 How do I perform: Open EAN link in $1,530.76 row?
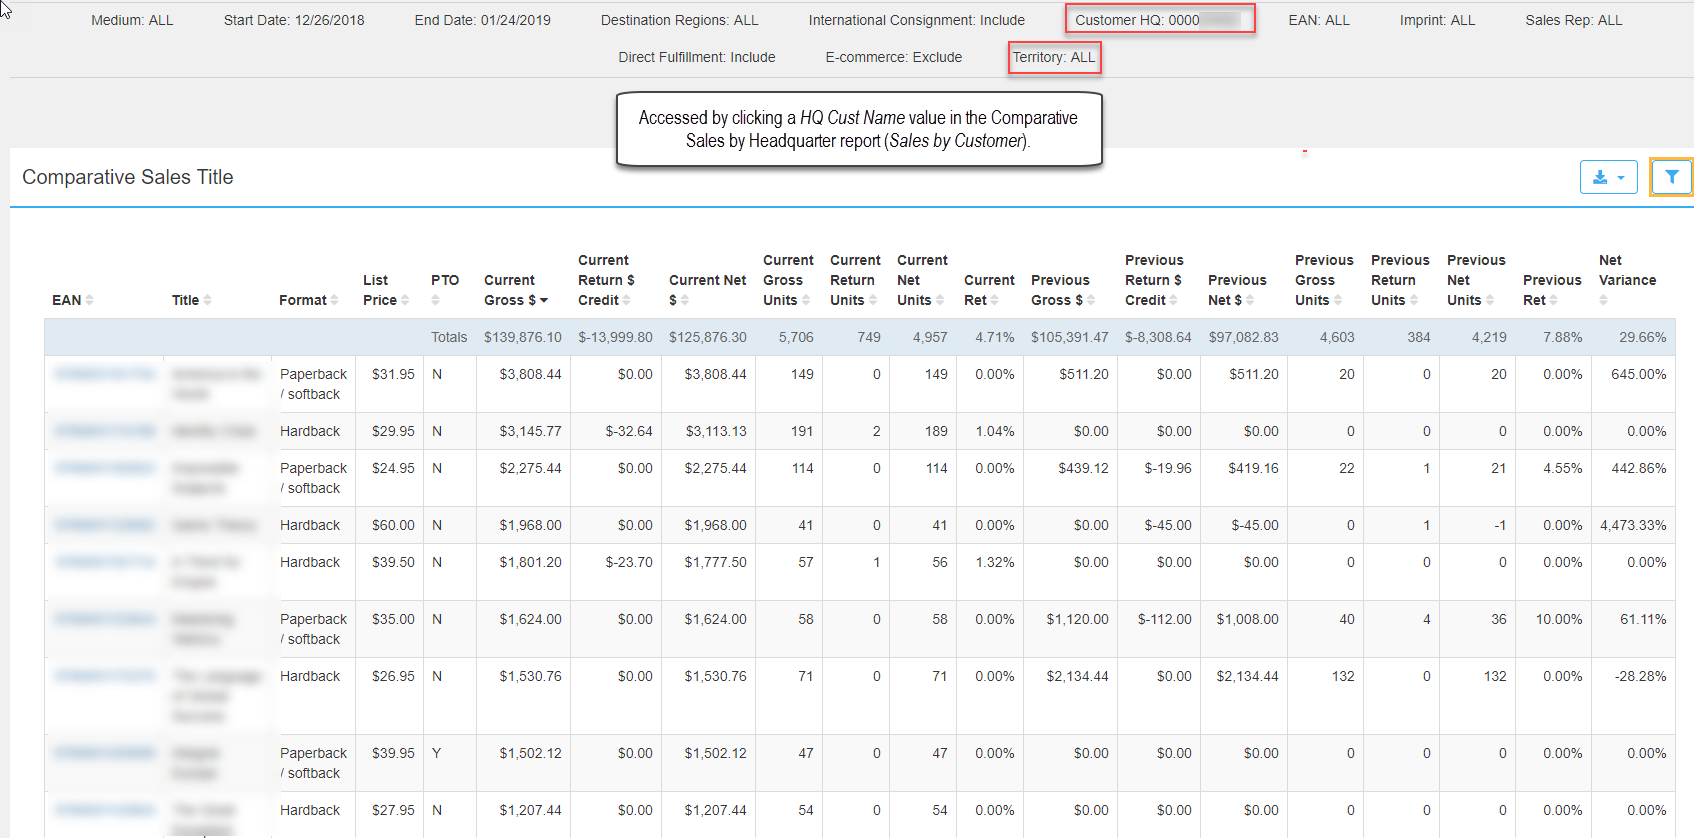[x=105, y=676]
